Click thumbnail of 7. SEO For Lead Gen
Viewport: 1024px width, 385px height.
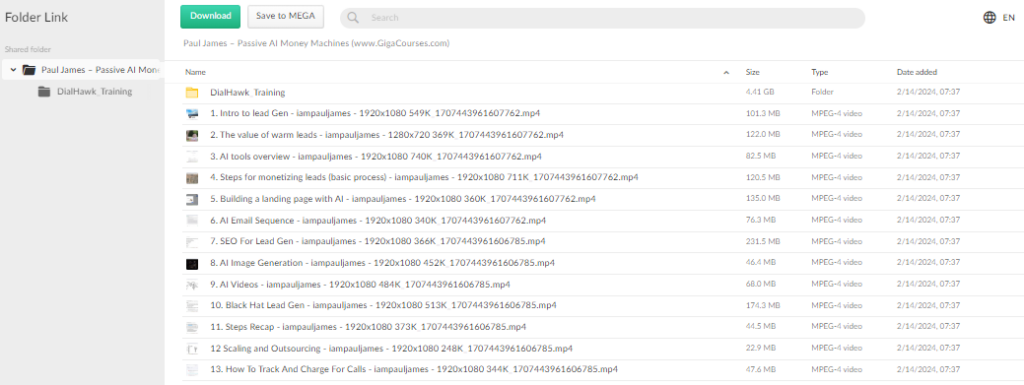pyautogui.click(x=191, y=242)
